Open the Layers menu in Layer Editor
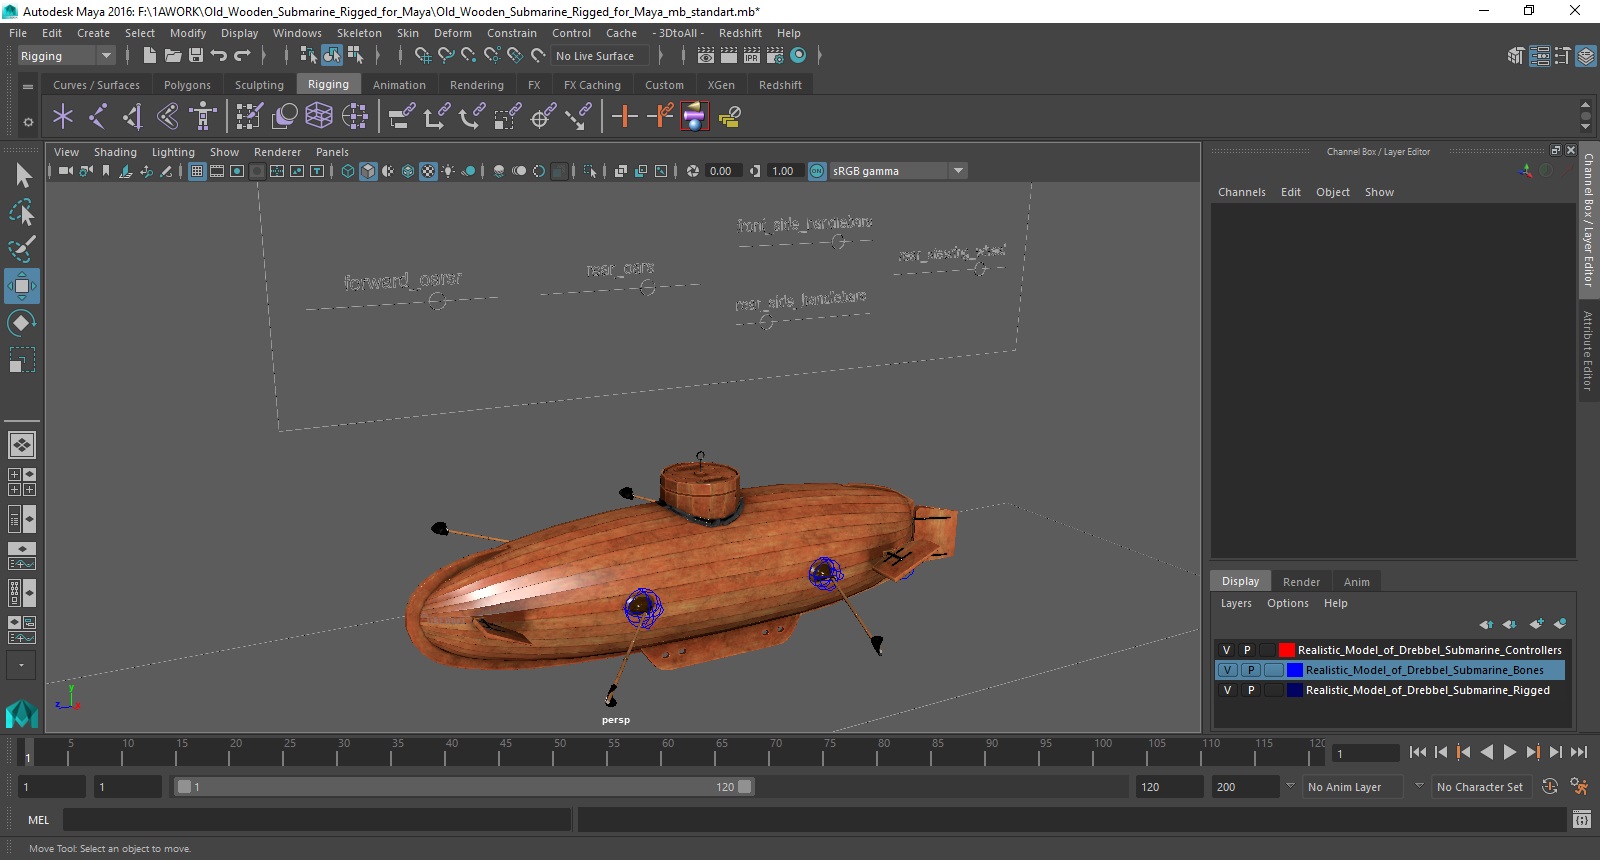The width and height of the screenshot is (1600, 860). 1236,603
